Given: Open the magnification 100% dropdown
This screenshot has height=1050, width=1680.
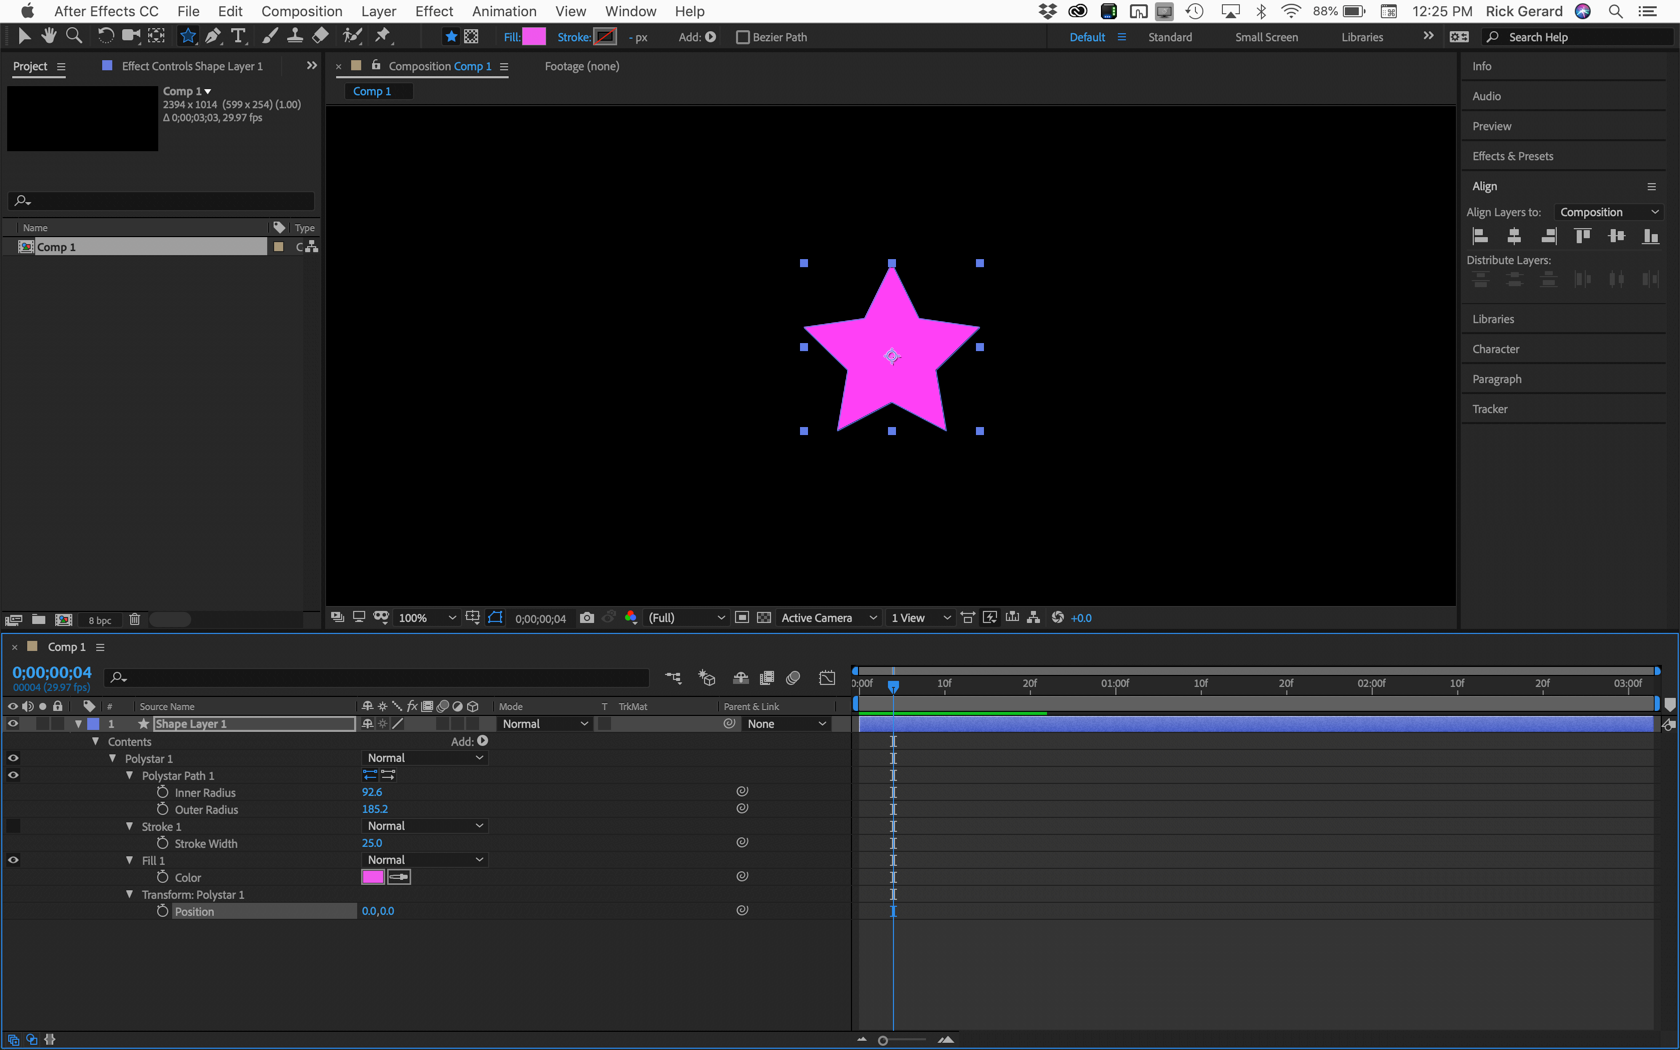Looking at the screenshot, I should [427, 618].
